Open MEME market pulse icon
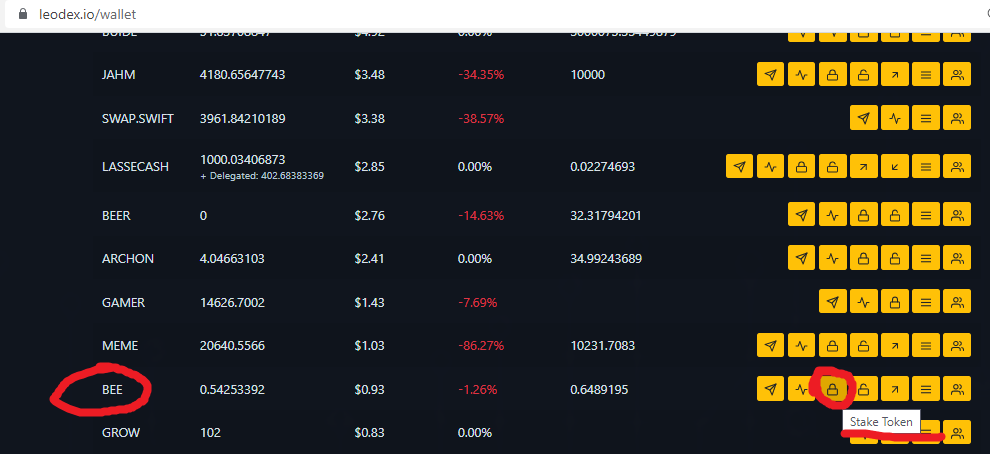 [801, 345]
